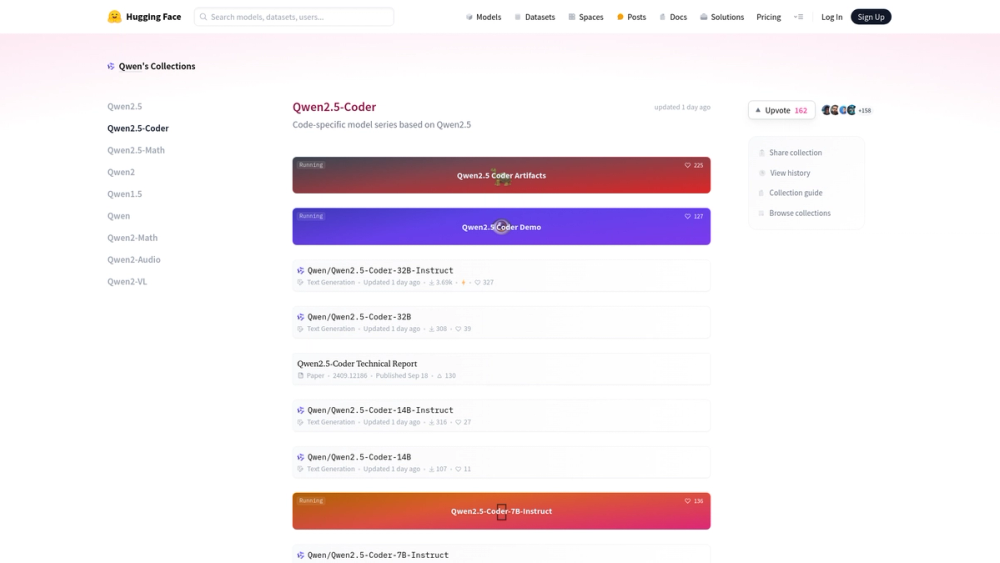Open the Posts menu
Image resolution: width=1000 pixels, height=563 pixels.
click(x=631, y=17)
